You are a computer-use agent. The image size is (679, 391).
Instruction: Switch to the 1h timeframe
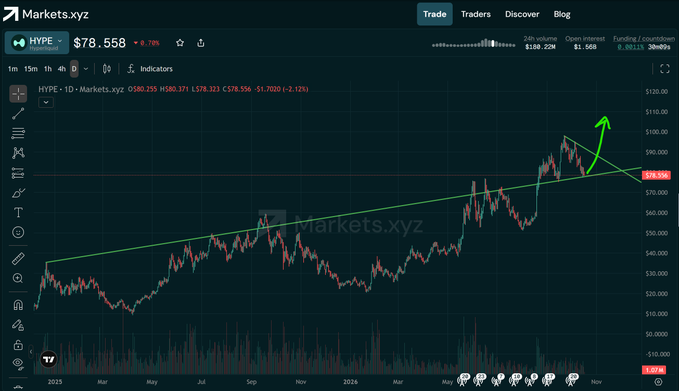pos(48,69)
